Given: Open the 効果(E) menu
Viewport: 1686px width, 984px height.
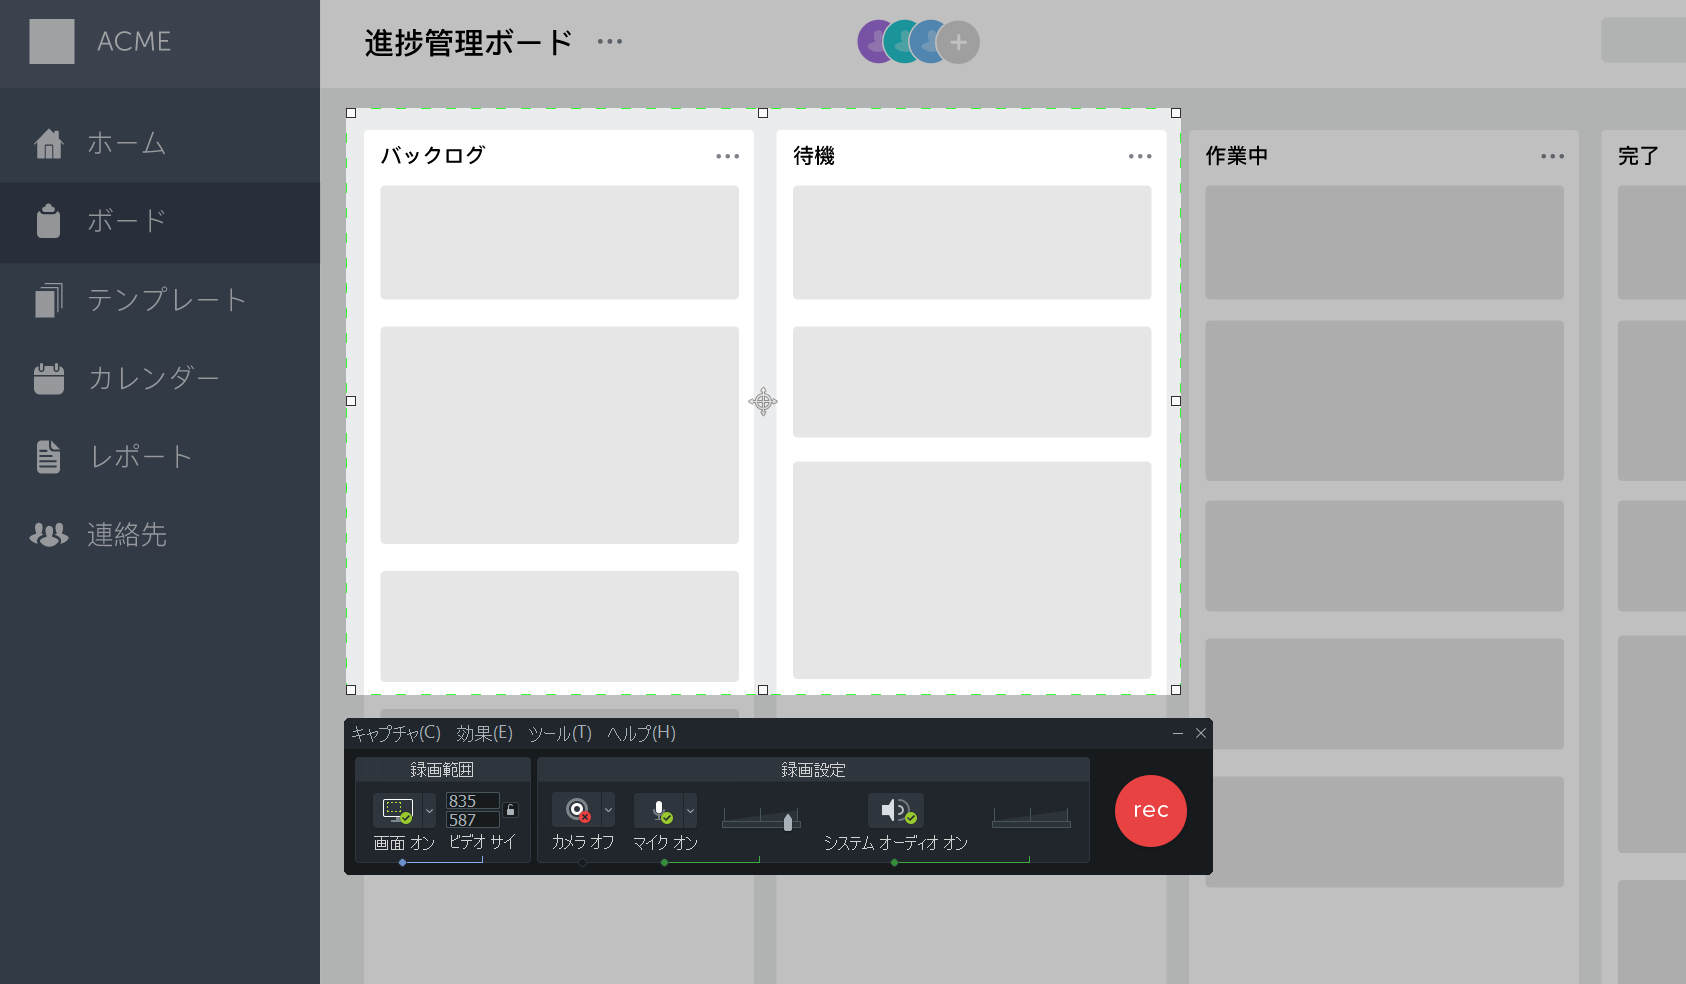Looking at the screenshot, I should [x=484, y=733].
